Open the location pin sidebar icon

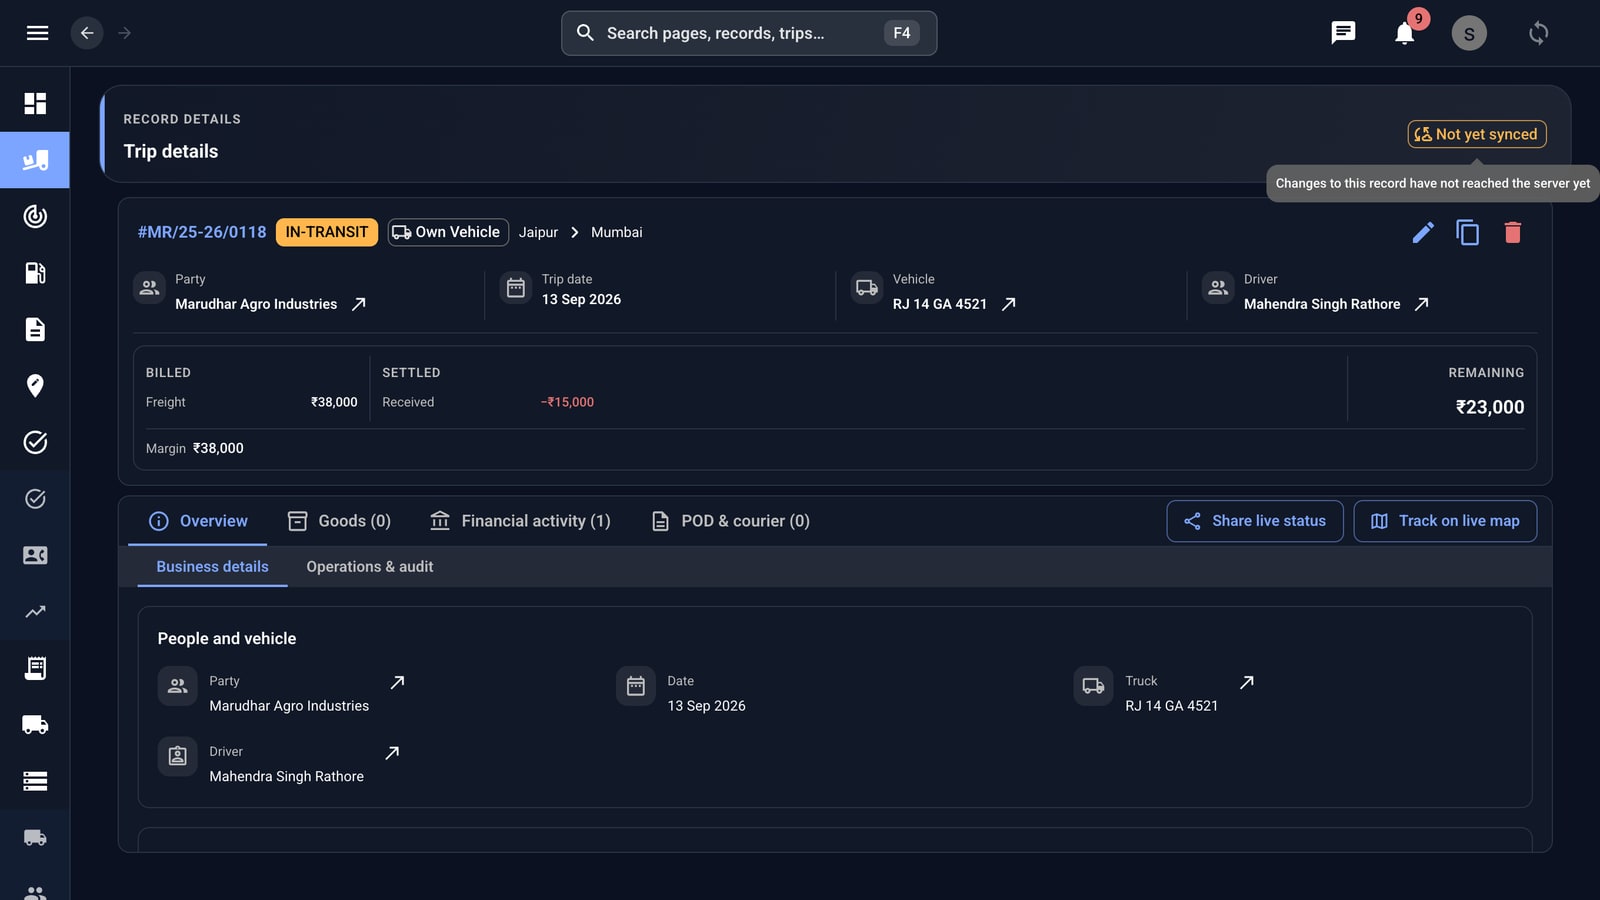(35, 386)
